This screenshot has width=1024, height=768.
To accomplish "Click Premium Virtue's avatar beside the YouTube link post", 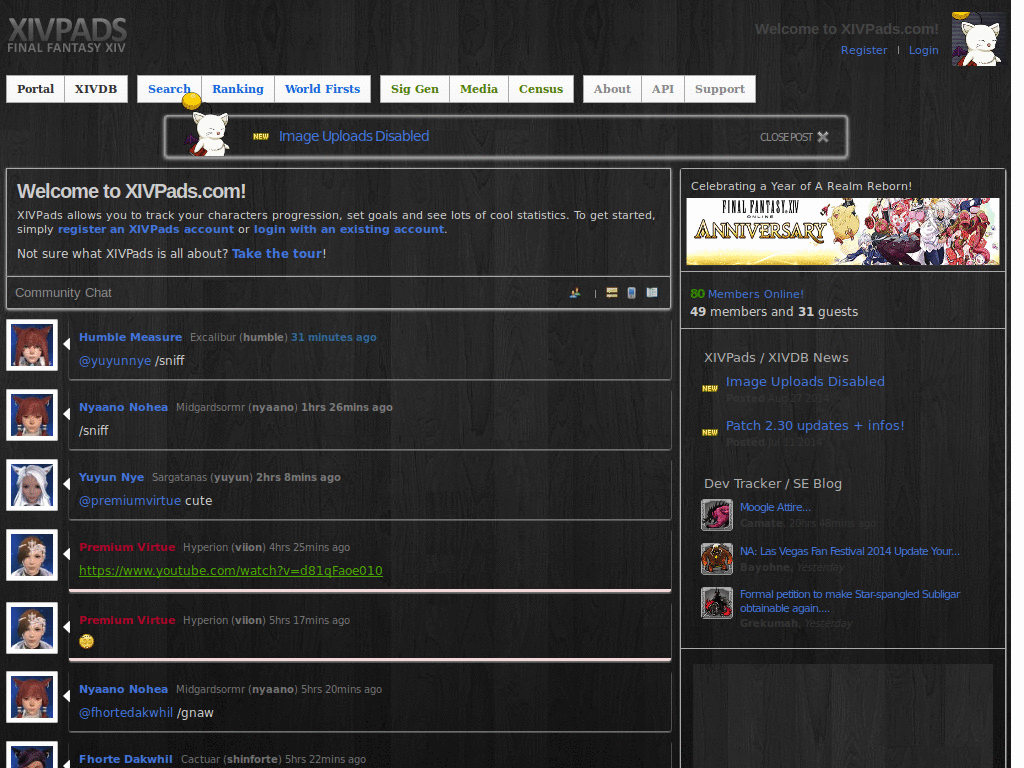I will tap(32, 555).
